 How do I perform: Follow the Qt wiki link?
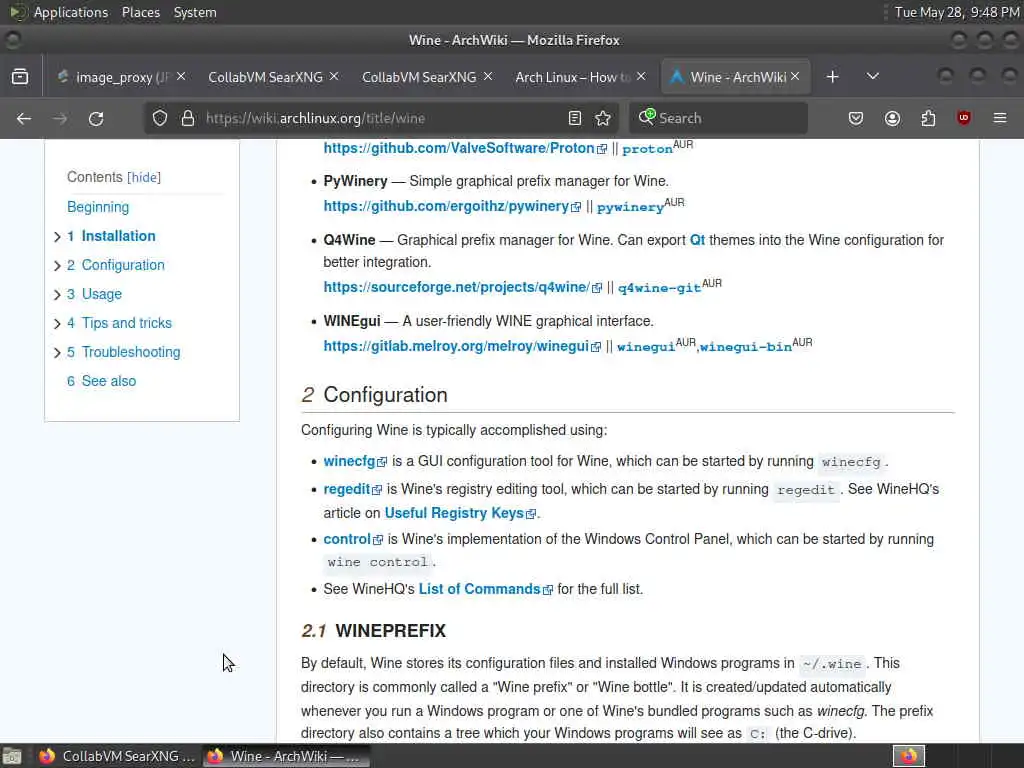[x=697, y=240]
